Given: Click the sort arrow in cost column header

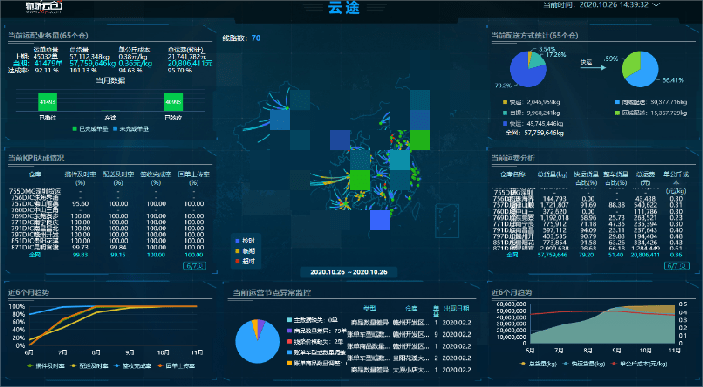Looking at the screenshot, I should 676,183.
